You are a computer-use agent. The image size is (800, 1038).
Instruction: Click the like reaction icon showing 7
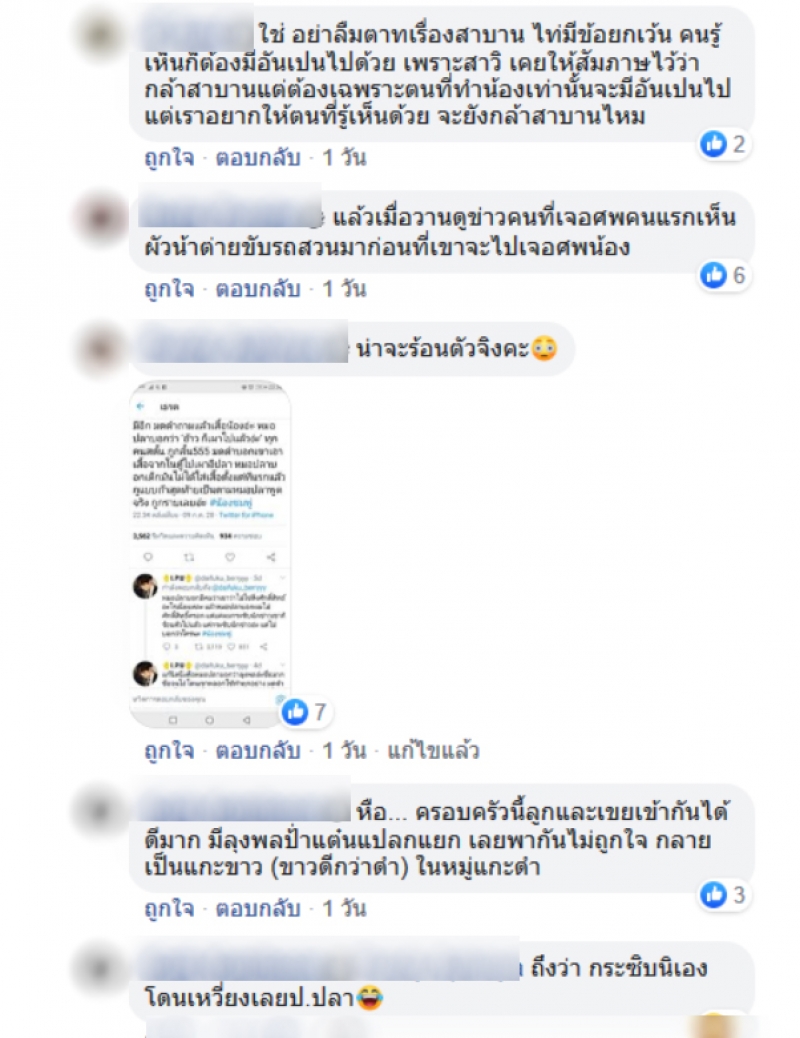(295, 712)
